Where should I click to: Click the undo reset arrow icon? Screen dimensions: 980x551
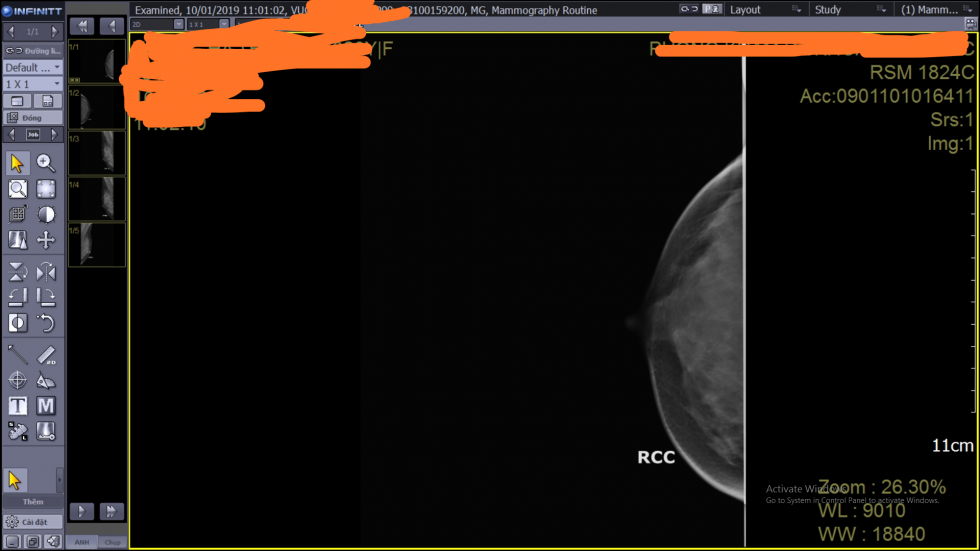(x=46, y=322)
